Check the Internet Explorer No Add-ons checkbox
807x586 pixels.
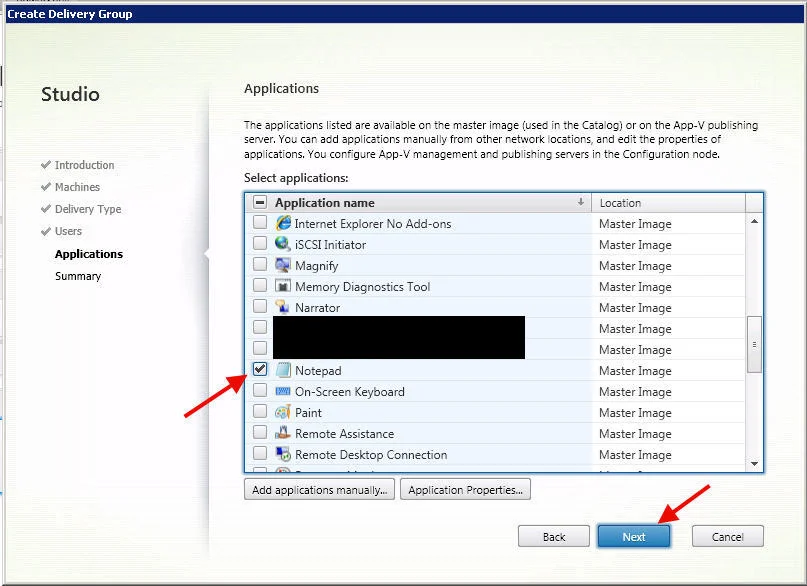click(260, 222)
